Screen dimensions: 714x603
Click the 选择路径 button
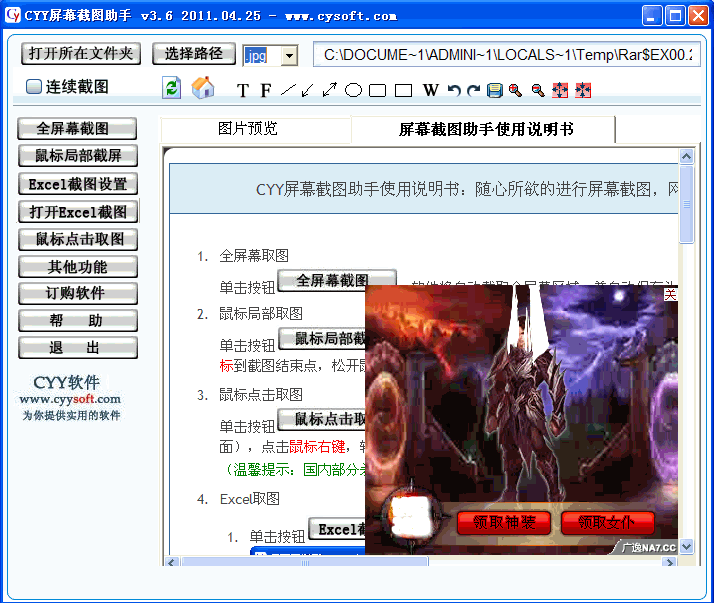click(194, 54)
